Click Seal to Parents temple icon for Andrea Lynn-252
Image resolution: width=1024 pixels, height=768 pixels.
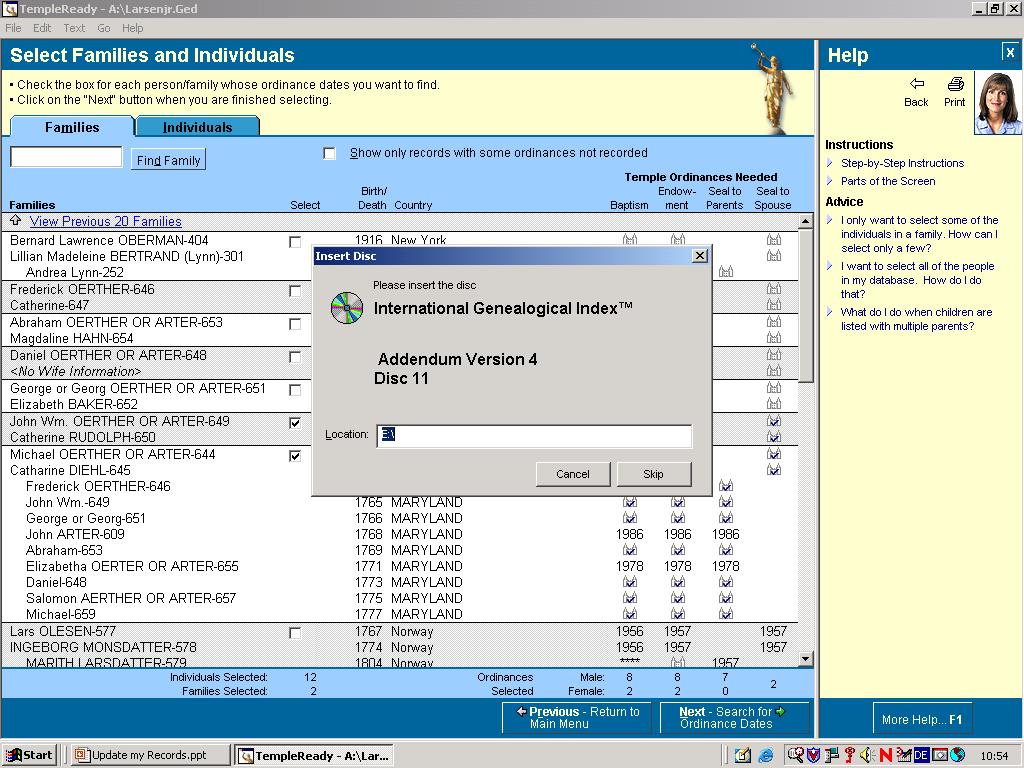click(726, 272)
